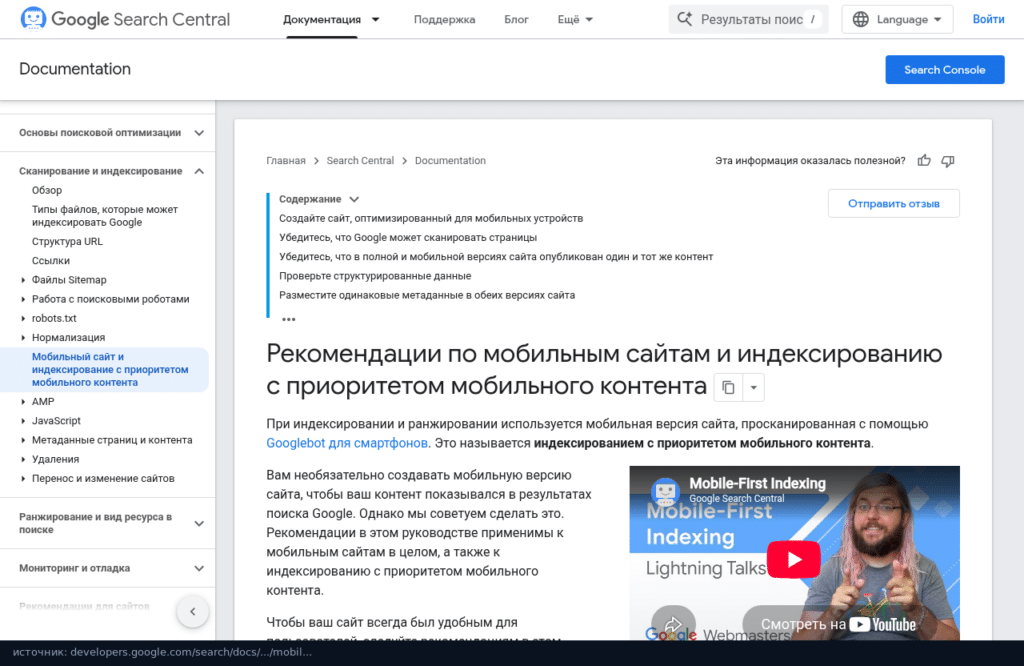Open dropdown arrow next to copy icon

pyautogui.click(x=754, y=387)
